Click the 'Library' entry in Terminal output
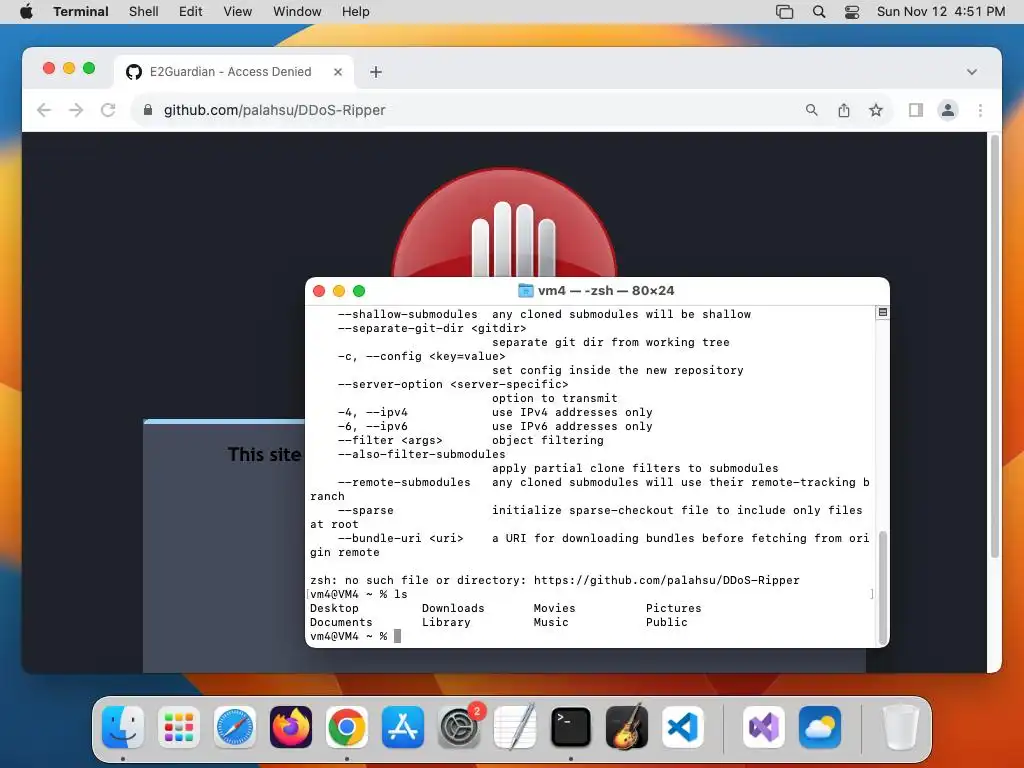1024x768 pixels. (446, 622)
